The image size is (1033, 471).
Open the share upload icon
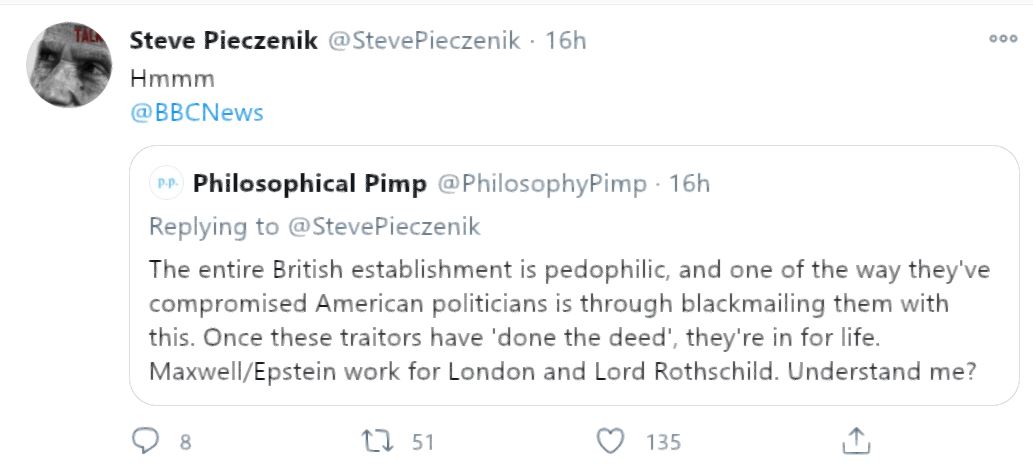(856, 441)
